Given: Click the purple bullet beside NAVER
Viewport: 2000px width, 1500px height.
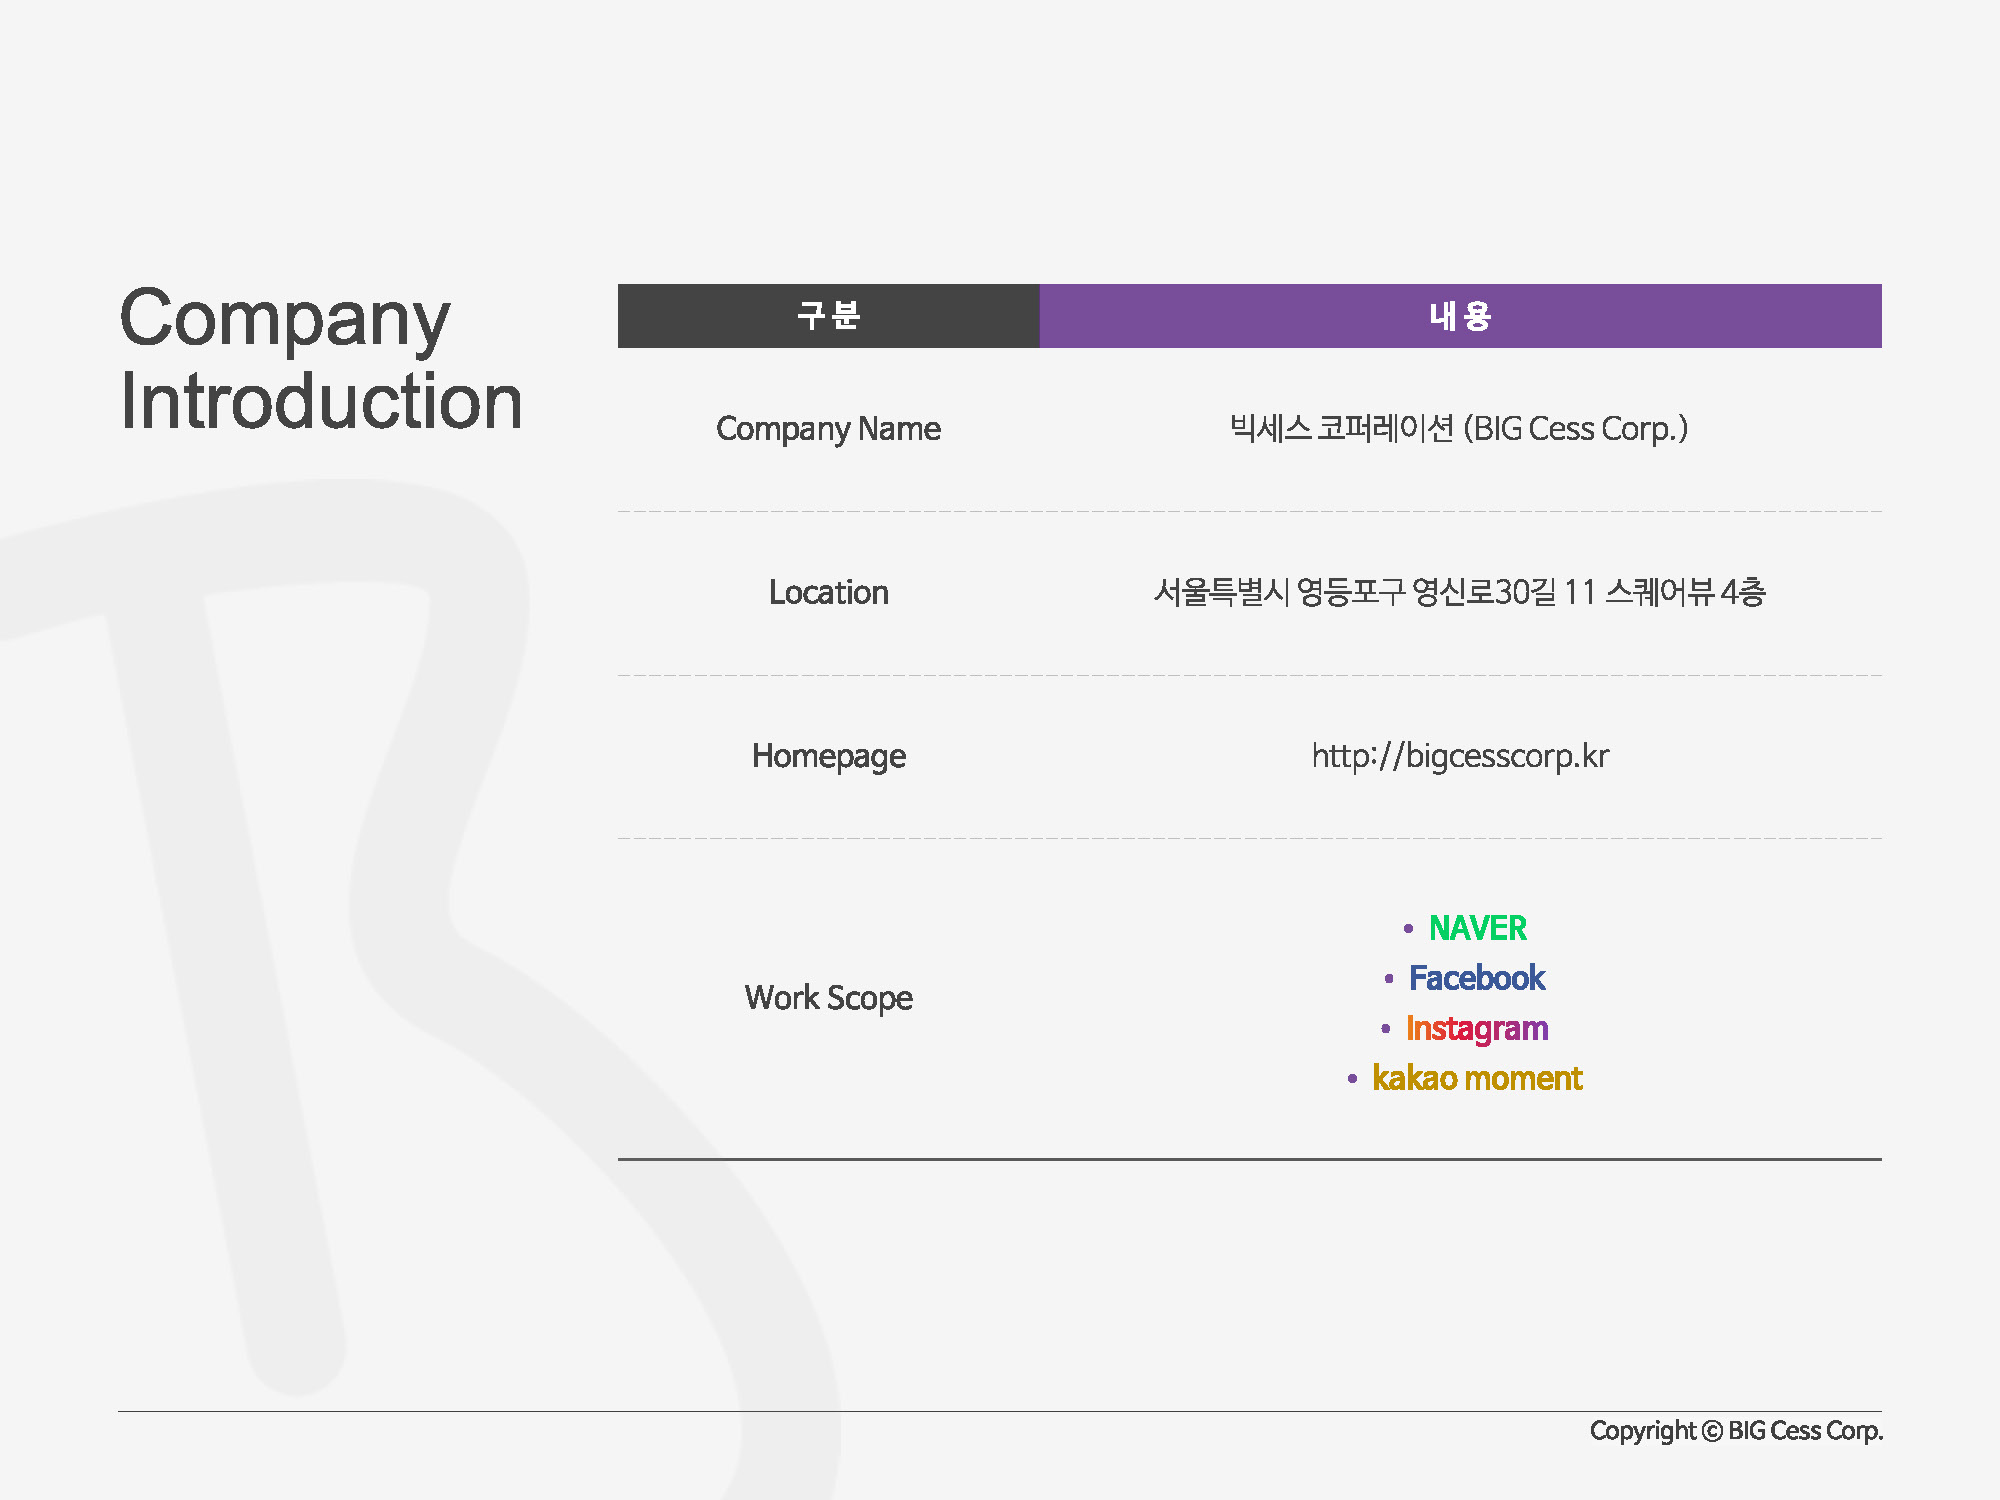Looking at the screenshot, I should click(1408, 929).
